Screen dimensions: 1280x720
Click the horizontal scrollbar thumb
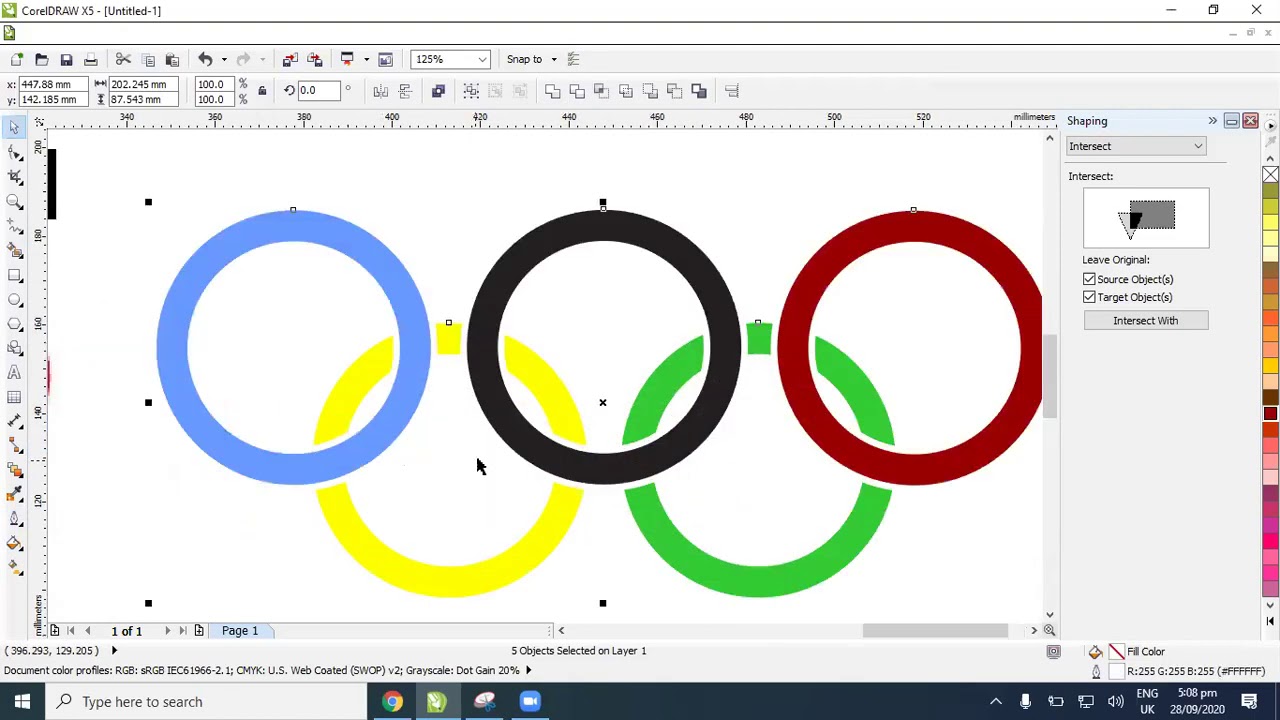point(935,630)
